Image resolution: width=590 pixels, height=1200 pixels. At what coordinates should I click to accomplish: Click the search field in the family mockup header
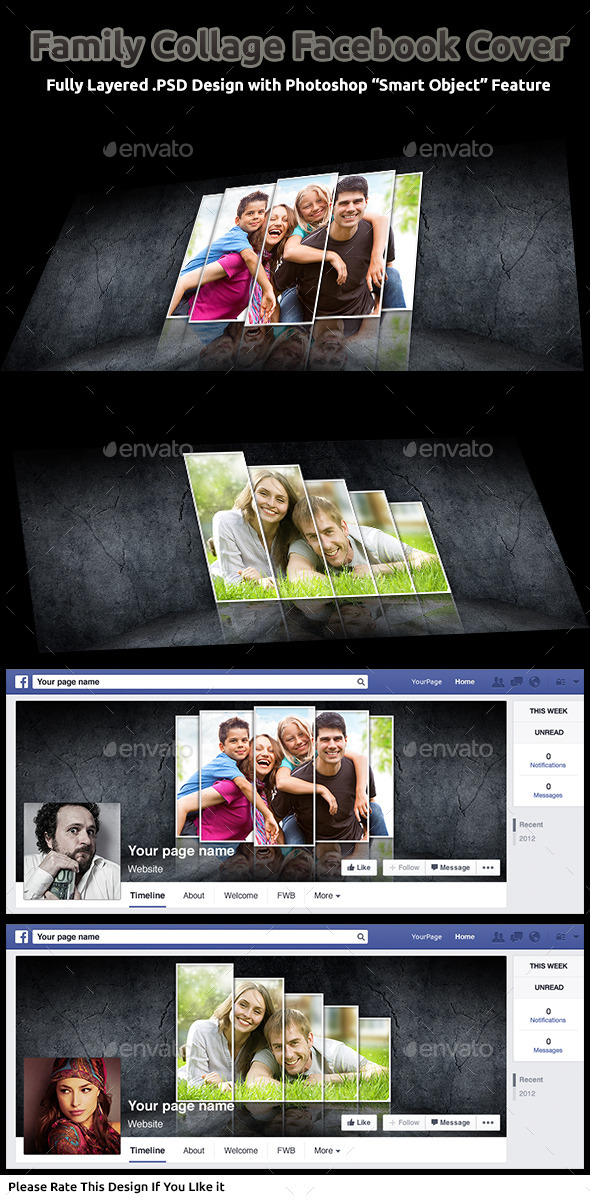tap(200, 682)
